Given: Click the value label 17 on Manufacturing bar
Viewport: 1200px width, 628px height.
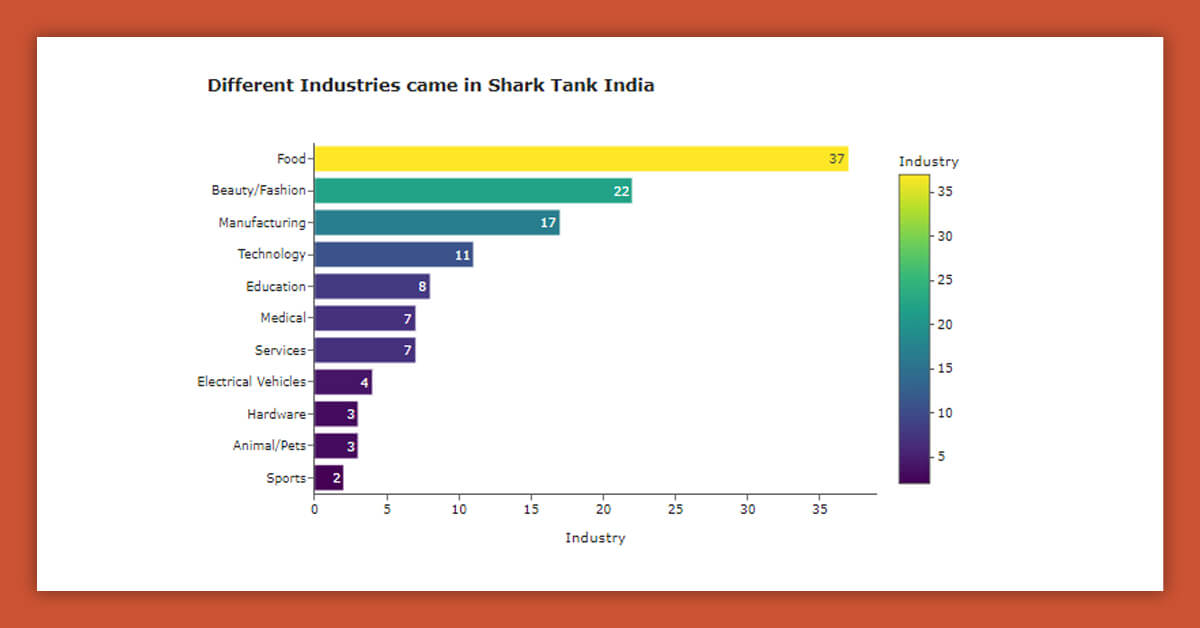Looking at the screenshot, I should point(548,223).
